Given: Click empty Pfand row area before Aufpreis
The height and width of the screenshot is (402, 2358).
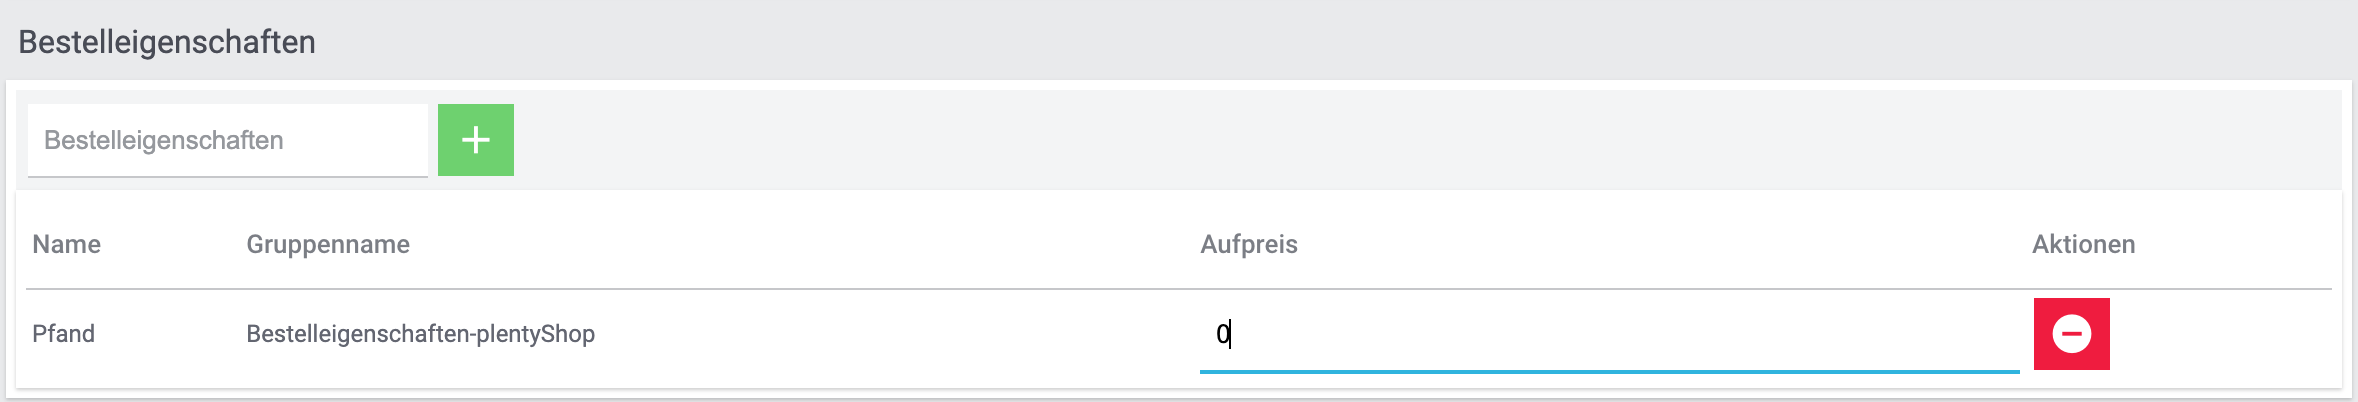Looking at the screenshot, I should pyautogui.click(x=900, y=334).
